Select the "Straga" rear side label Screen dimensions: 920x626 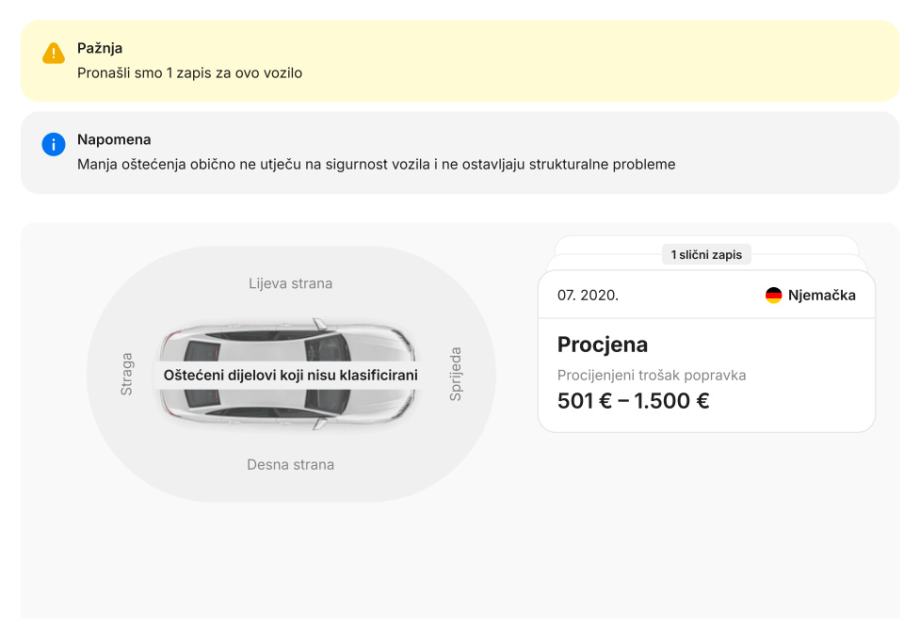tap(127, 374)
